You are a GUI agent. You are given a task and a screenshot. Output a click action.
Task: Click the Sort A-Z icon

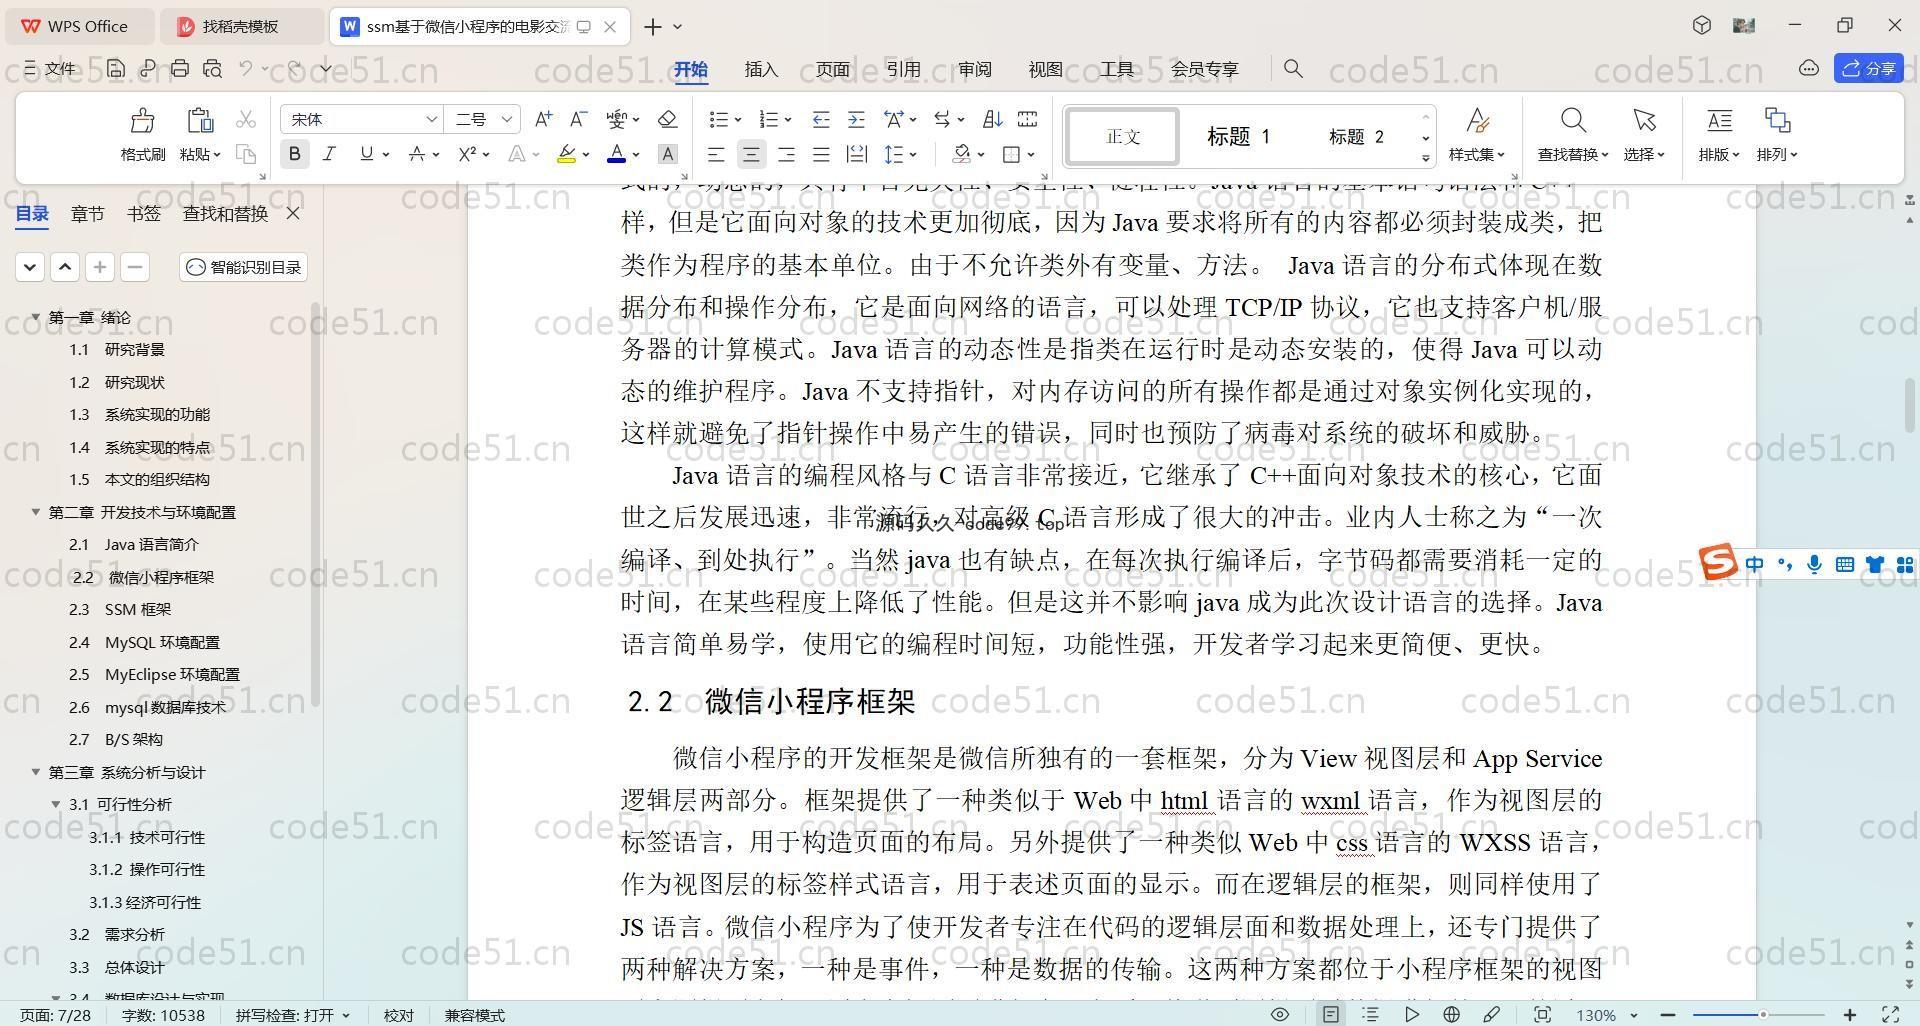coord(992,119)
